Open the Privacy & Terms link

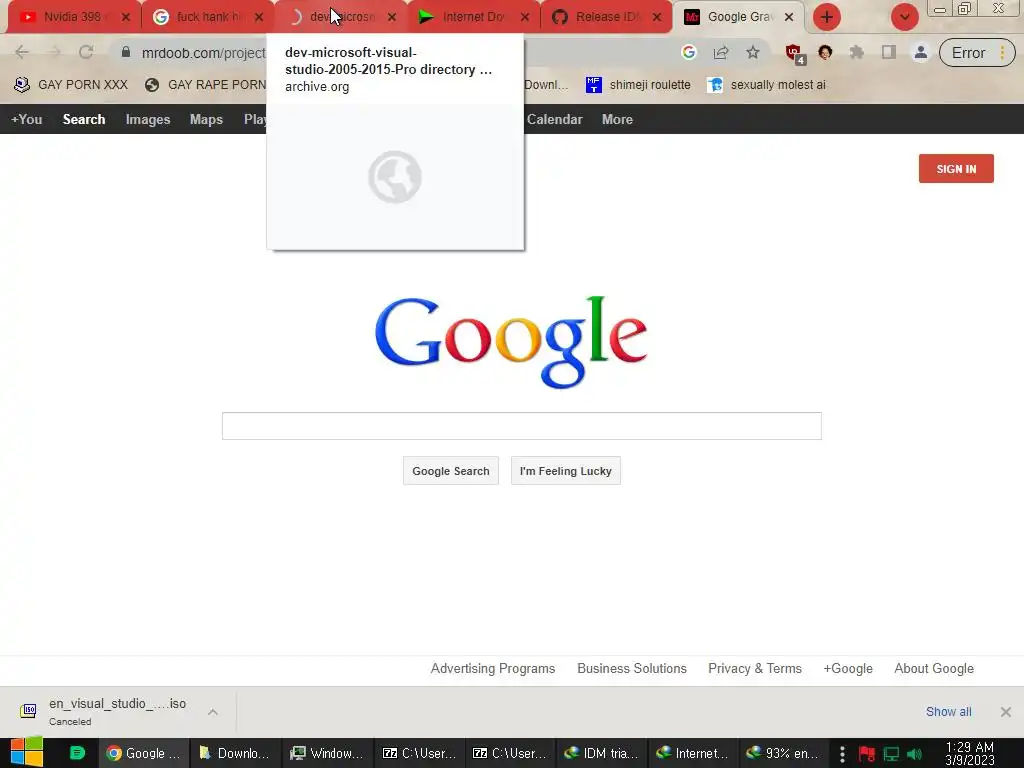coord(755,669)
